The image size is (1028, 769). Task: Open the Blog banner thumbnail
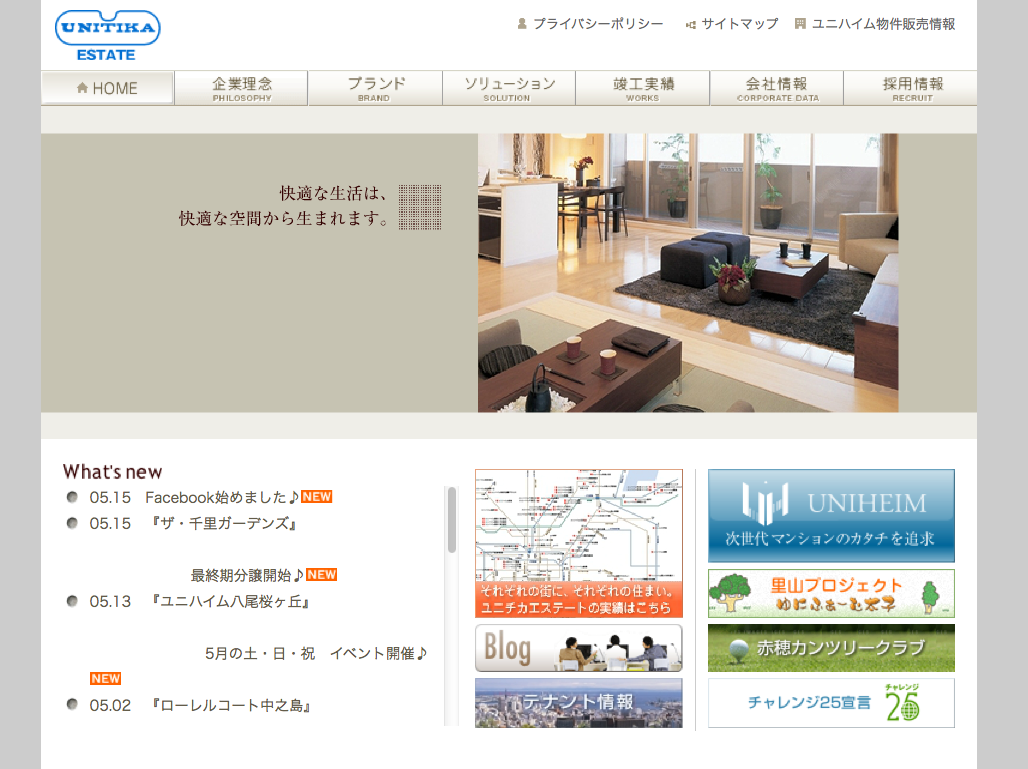coord(578,648)
